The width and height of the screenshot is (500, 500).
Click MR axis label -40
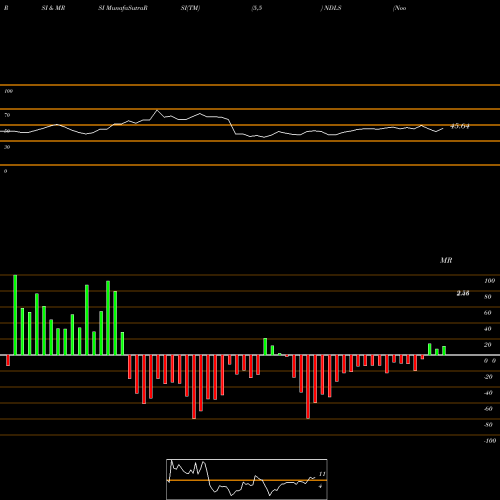click(x=488, y=393)
